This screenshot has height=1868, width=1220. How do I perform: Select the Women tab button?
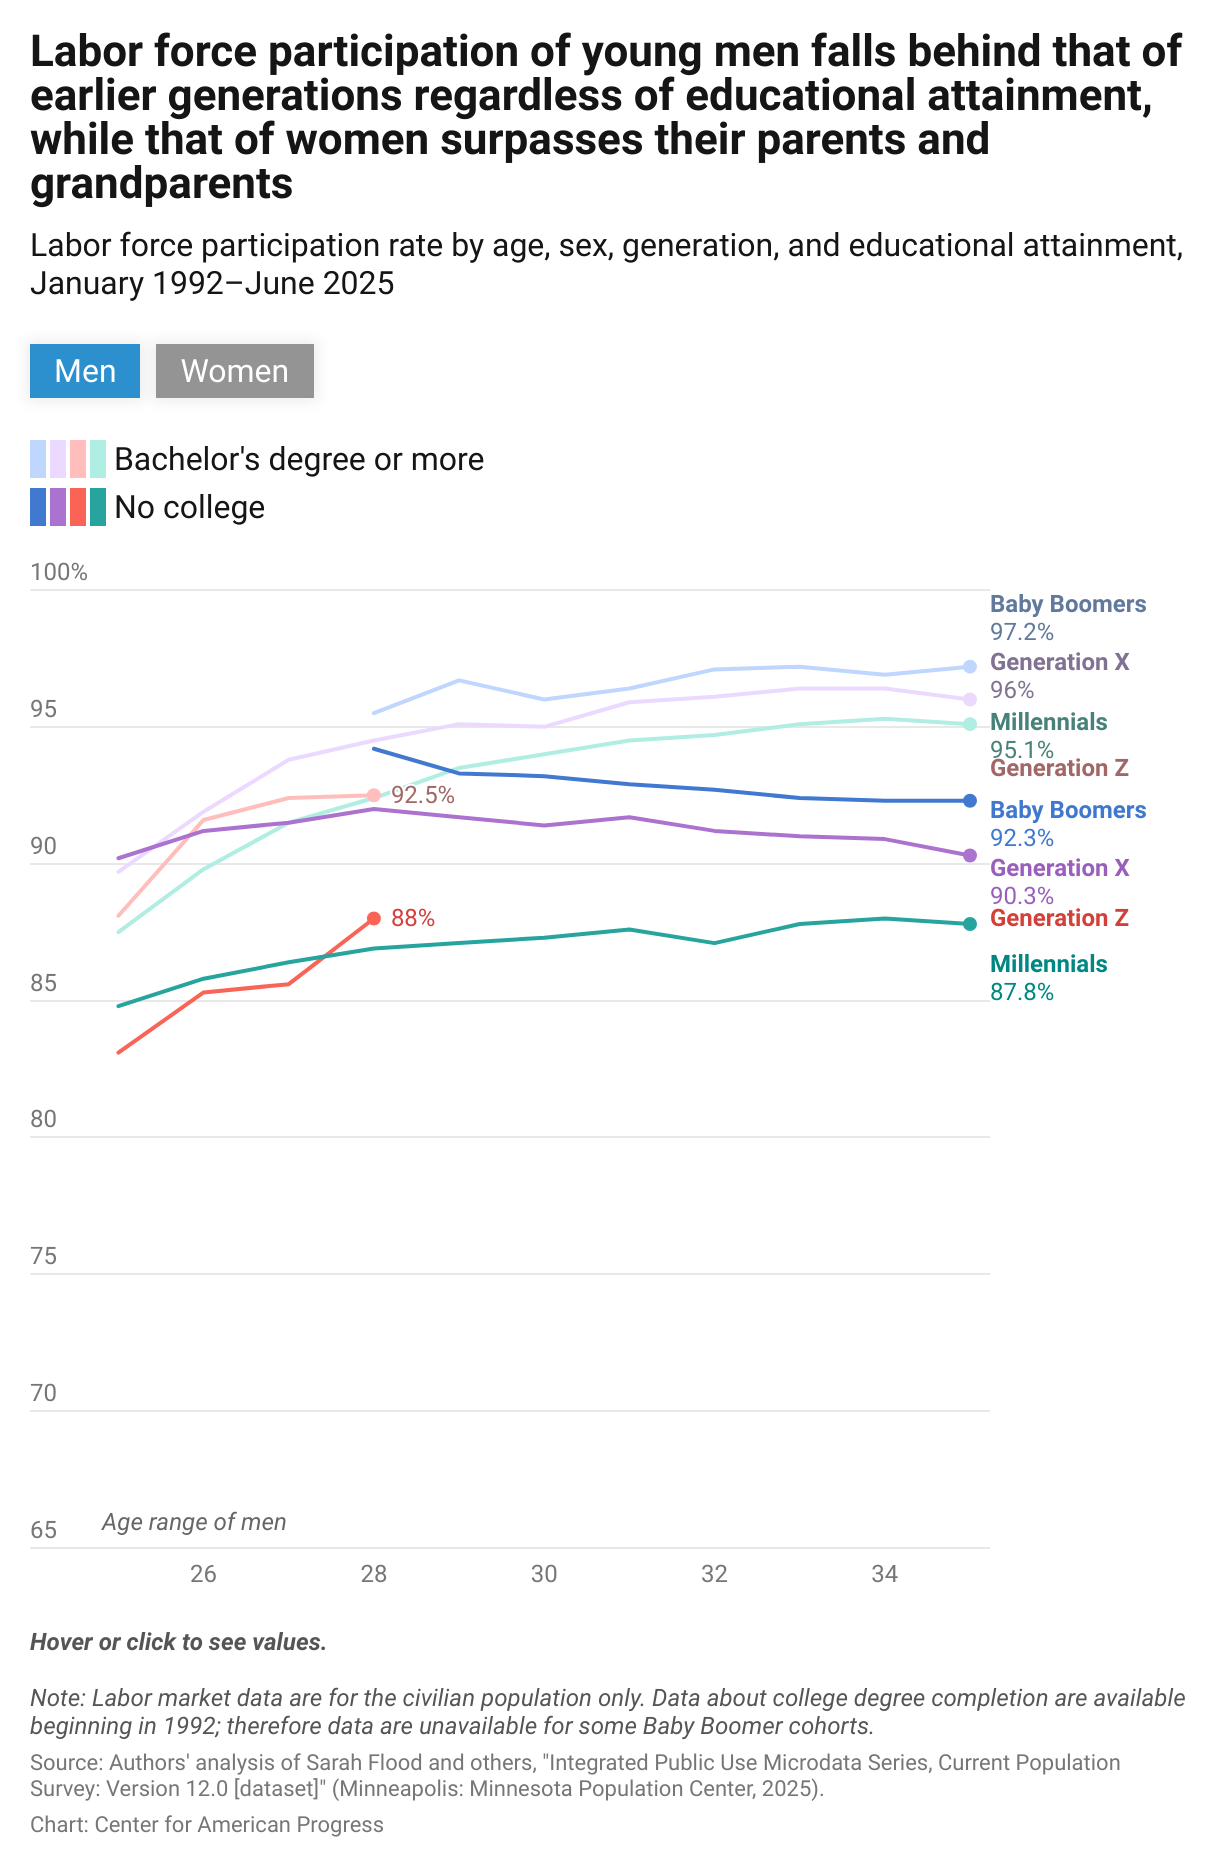point(234,371)
